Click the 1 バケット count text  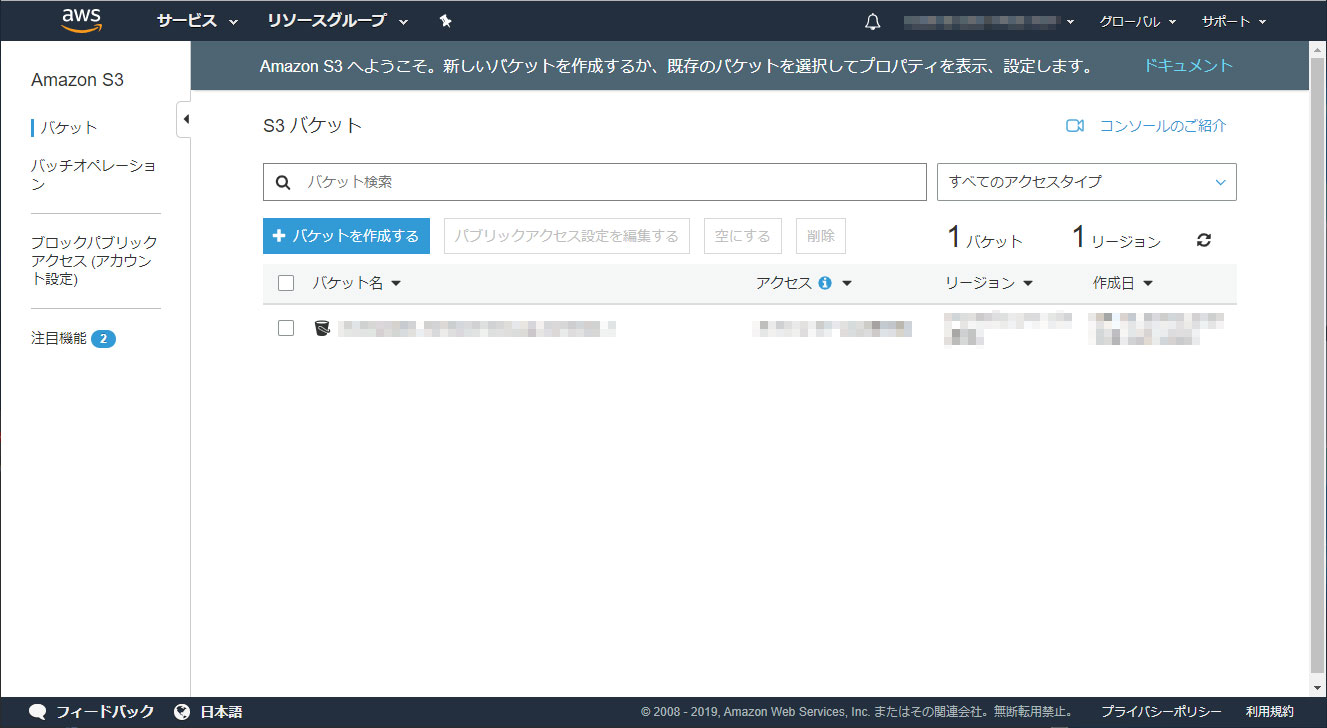(985, 239)
